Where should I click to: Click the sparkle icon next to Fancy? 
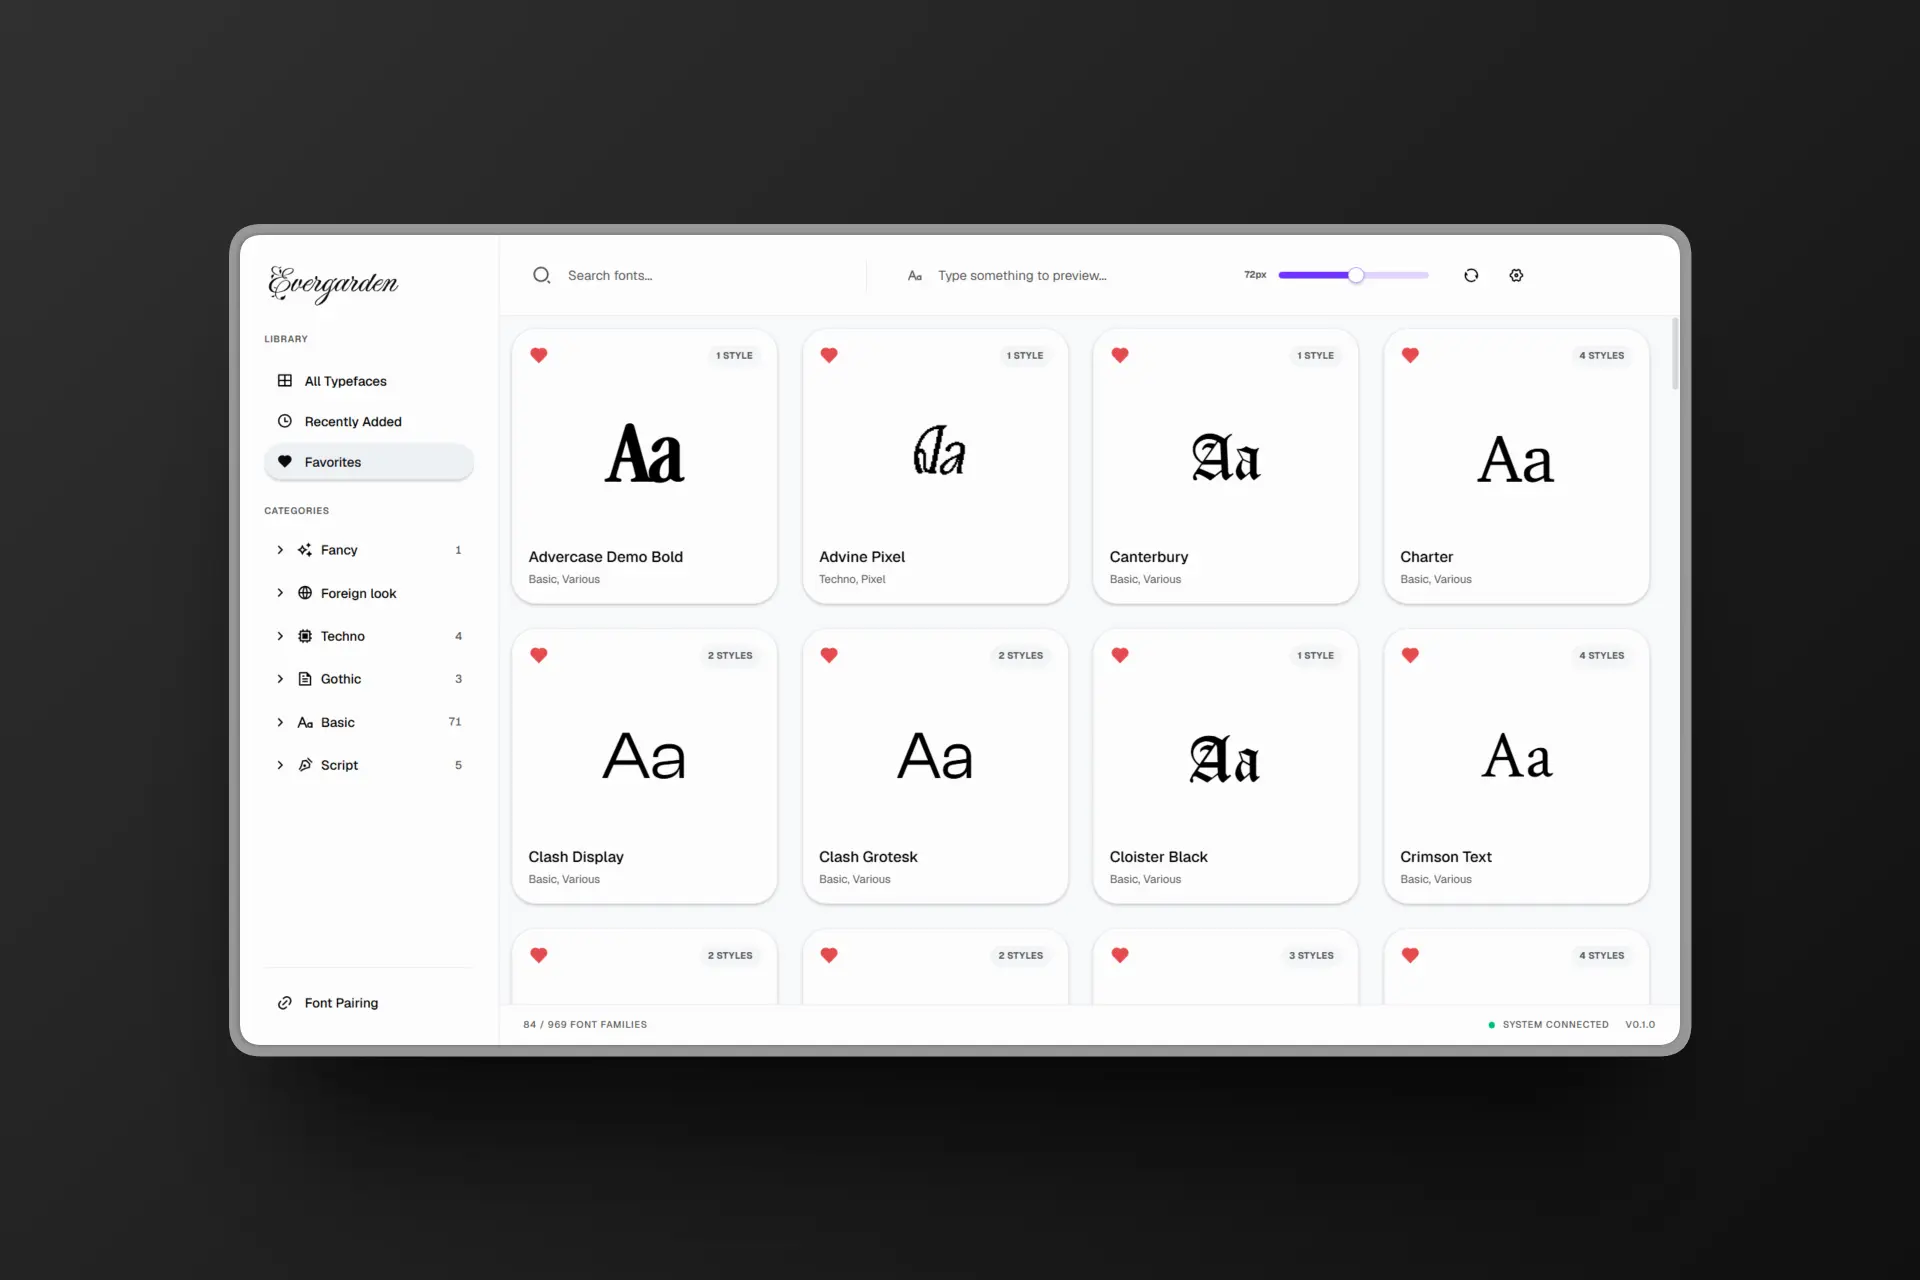(305, 550)
